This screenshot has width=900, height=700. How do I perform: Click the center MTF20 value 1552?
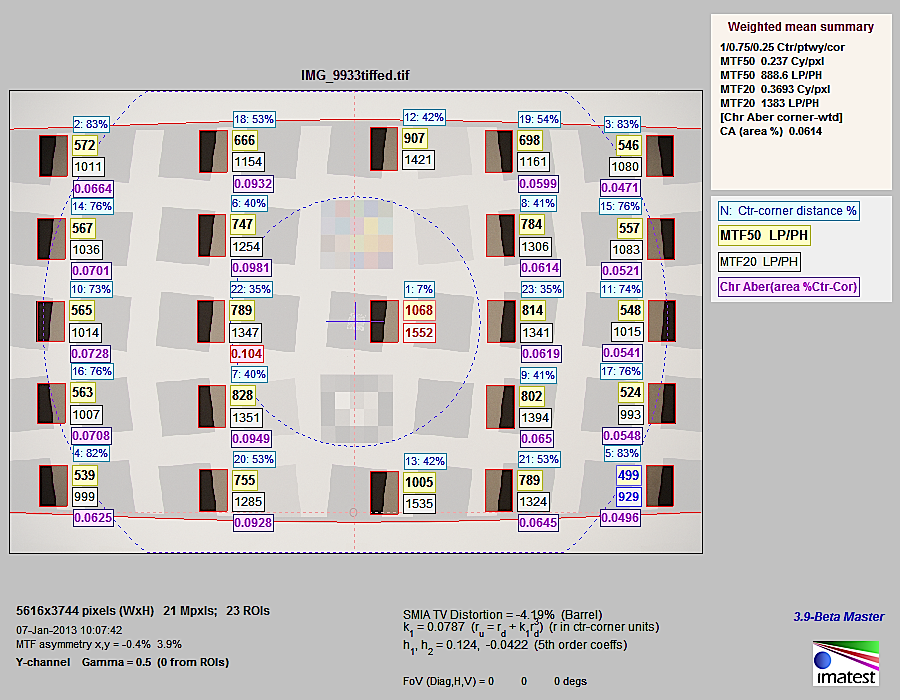(x=419, y=333)
